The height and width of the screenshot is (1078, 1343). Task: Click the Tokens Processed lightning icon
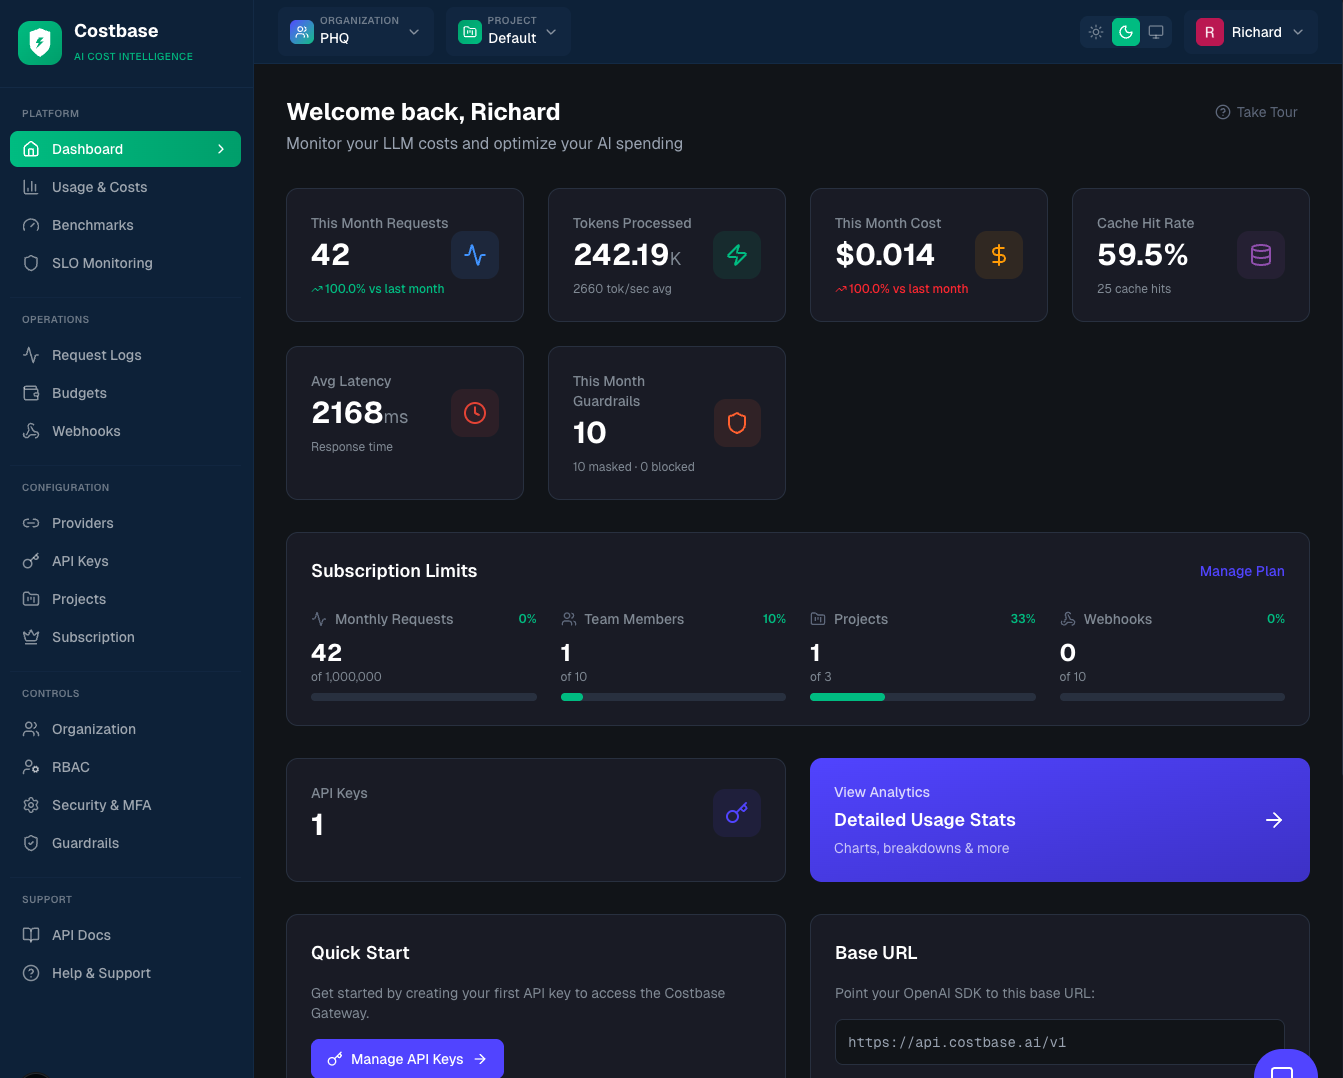click(737, 255)
